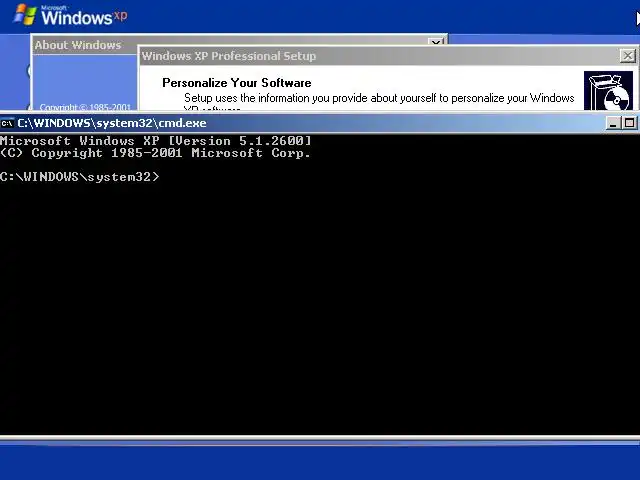Close the Windows XP Professional Setup dialog
Screen dimensions: 640x480
627,56
